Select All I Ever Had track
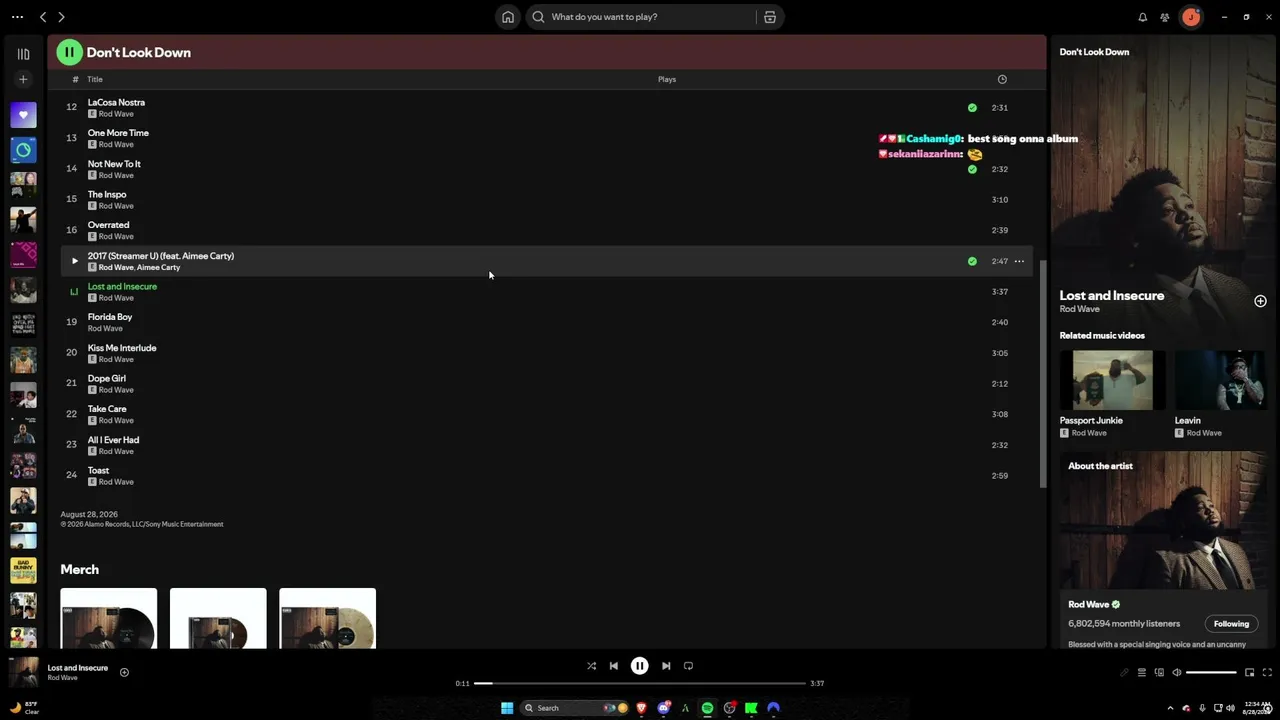1280x720 pixels. tap(546, 445)
